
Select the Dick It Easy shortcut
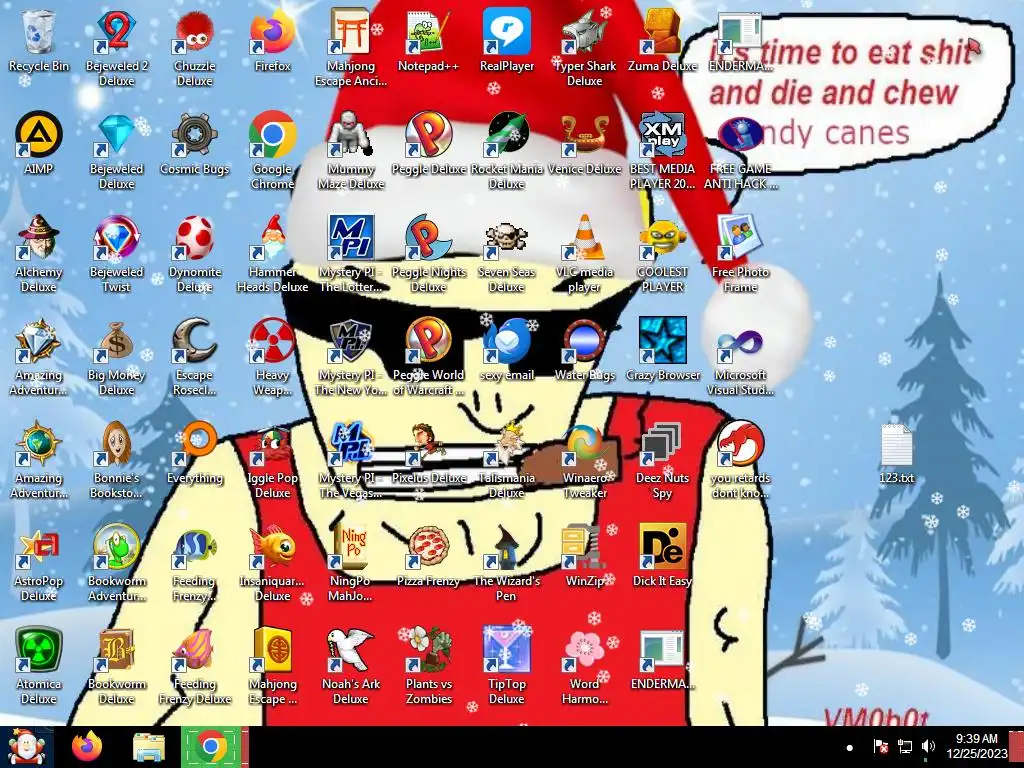click(662, 555)
